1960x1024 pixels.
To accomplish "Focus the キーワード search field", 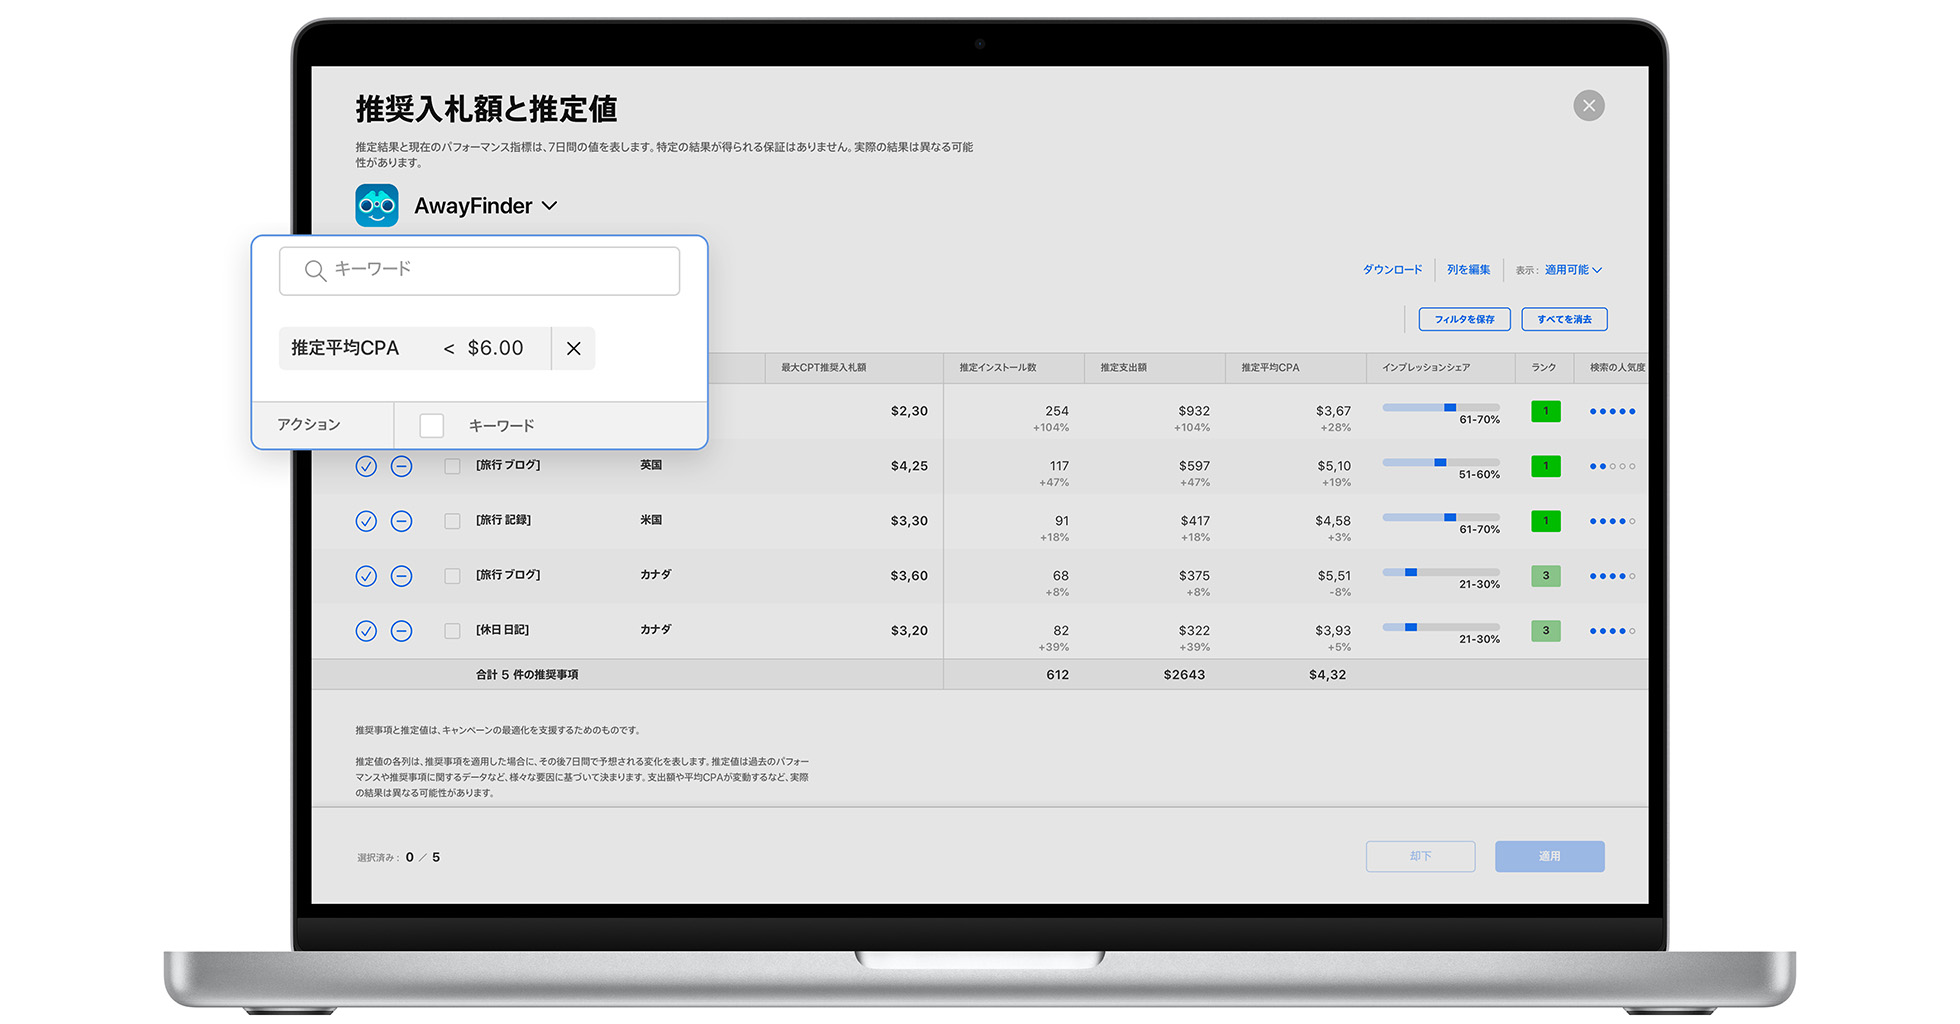I will (479, 270).
